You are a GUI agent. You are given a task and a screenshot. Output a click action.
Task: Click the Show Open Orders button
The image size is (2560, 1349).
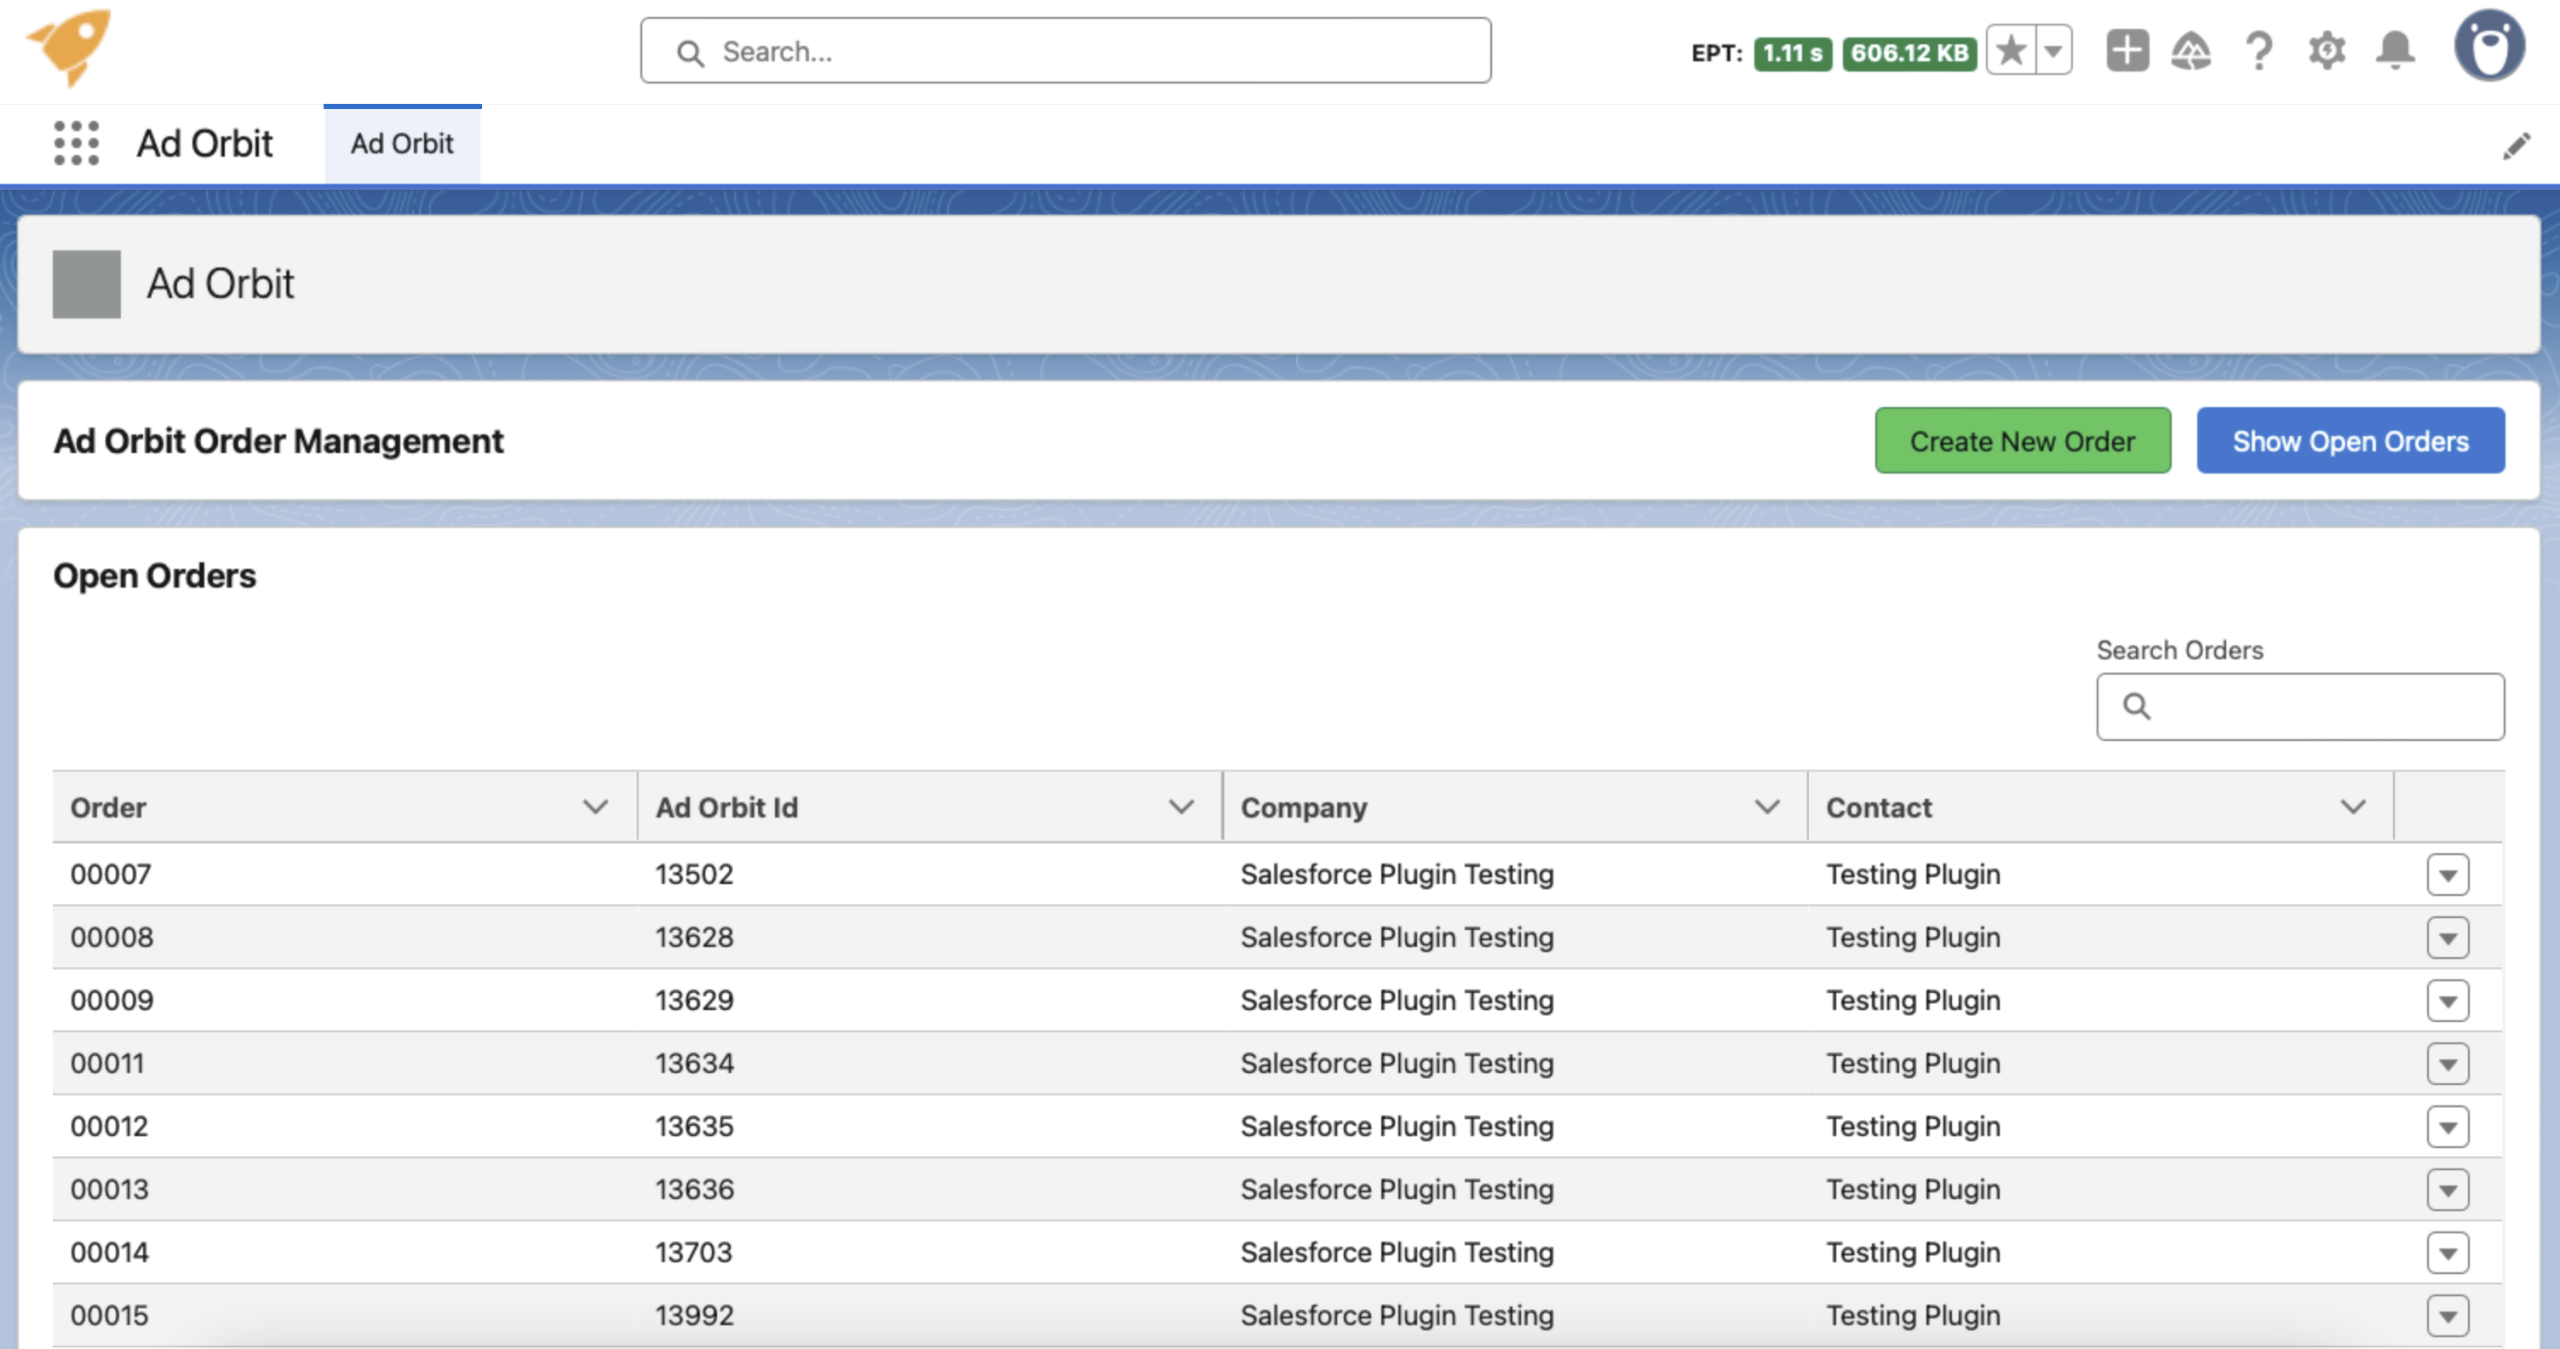coord(2350,440)
